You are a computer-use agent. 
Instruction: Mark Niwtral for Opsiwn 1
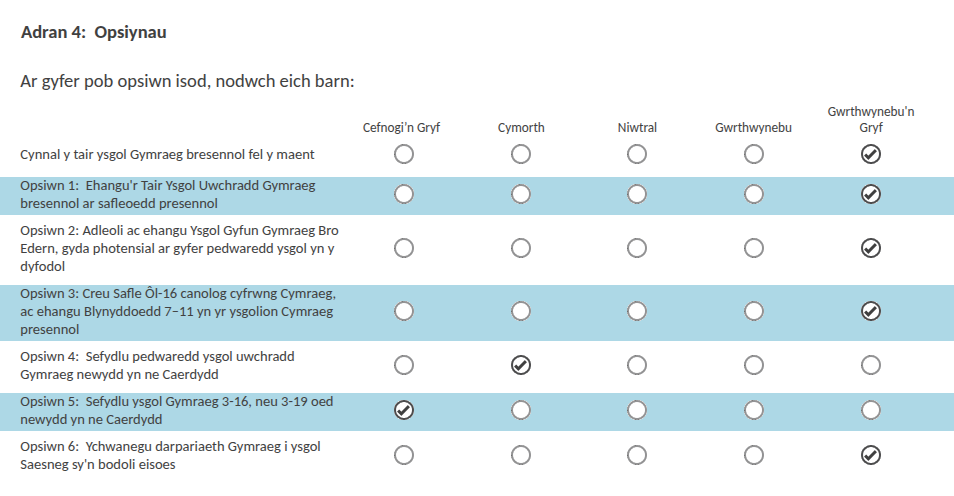637,194
